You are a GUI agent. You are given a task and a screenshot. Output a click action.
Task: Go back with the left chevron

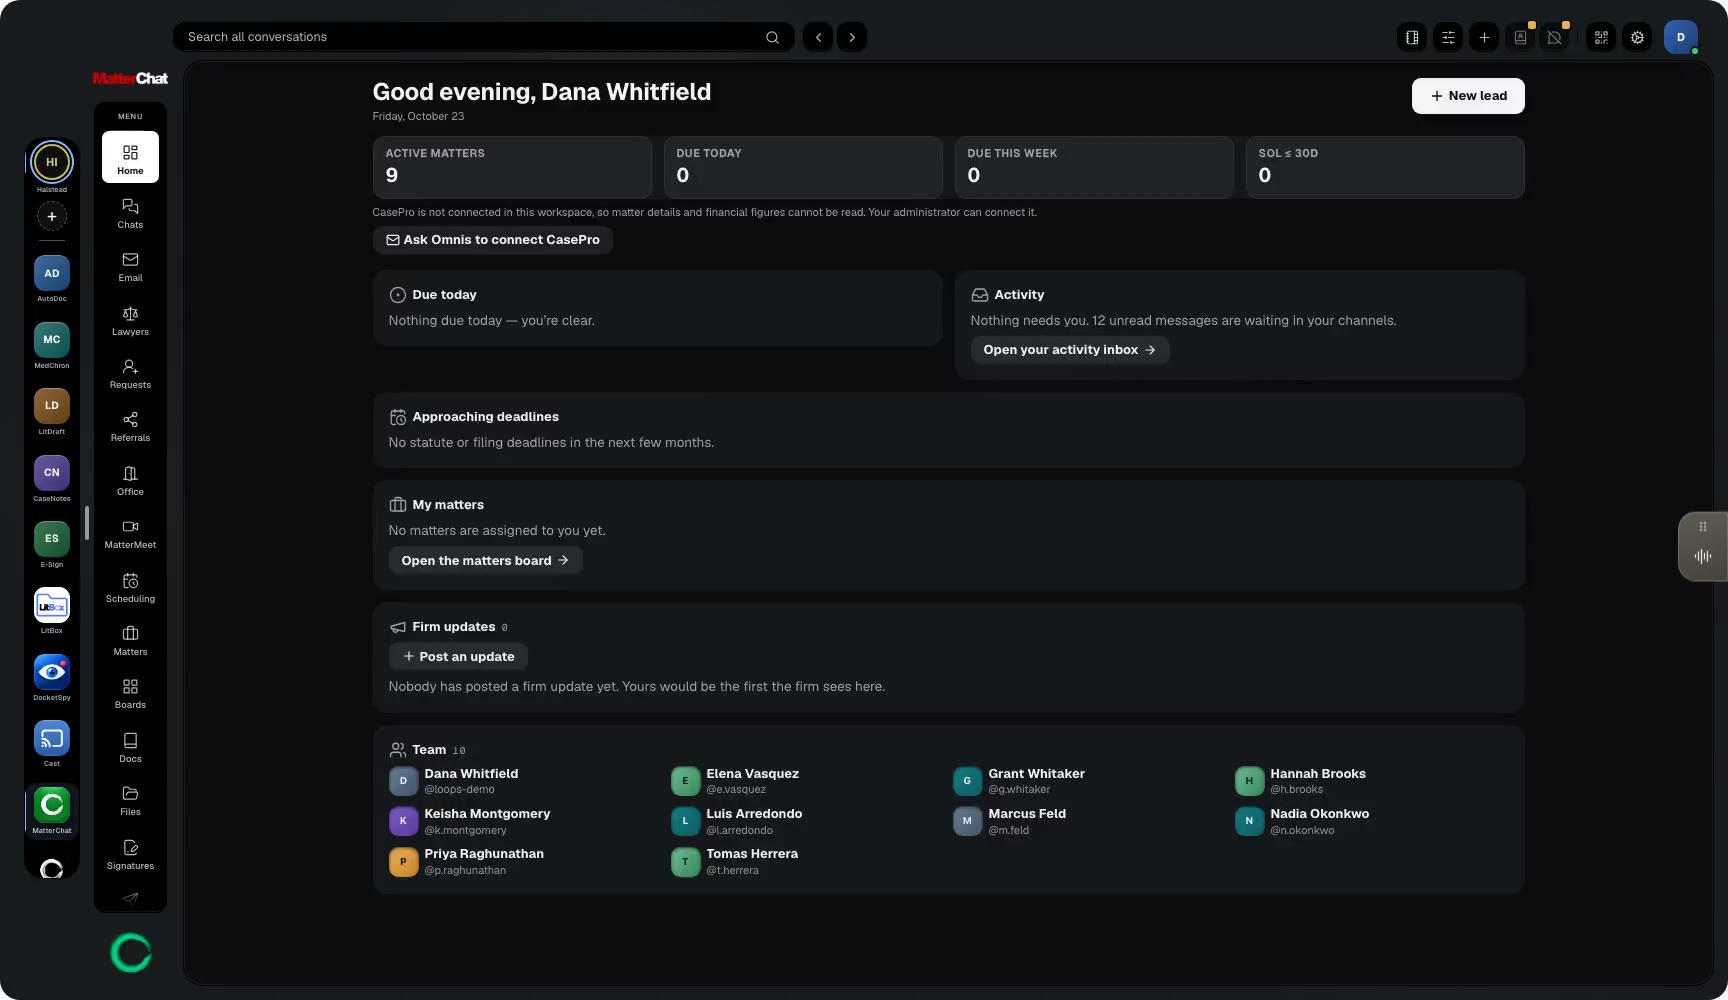818,37
